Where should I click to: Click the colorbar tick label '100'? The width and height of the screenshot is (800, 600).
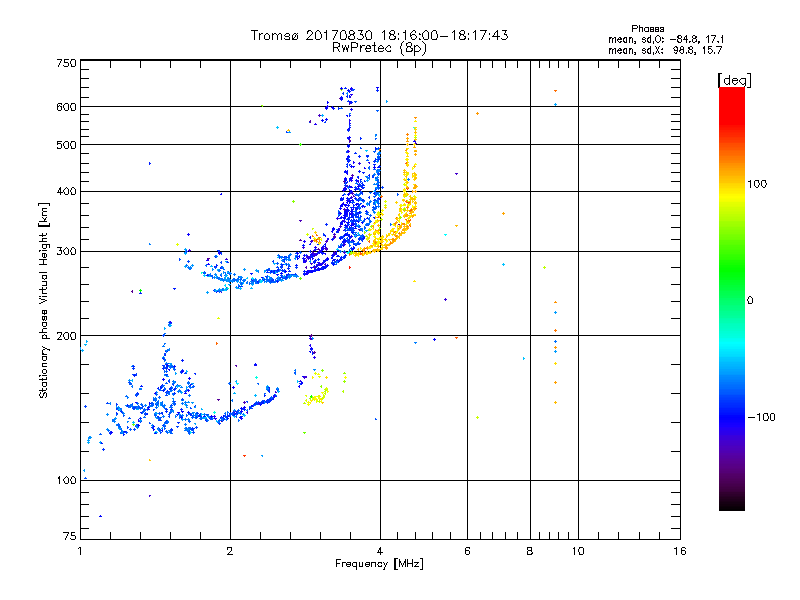(757, 184)
